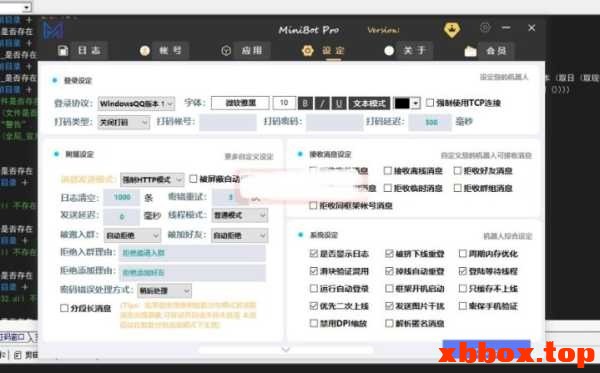This screenshot has height=373, width=600.
Task: Switch to the 关于 tab
Action: click(415, 50)
